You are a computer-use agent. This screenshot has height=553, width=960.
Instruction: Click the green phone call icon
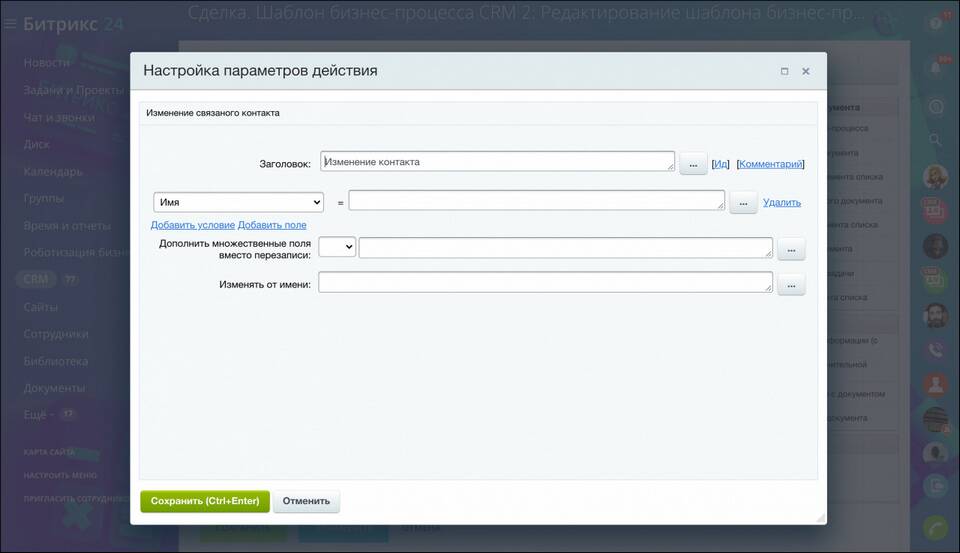click(936, 527)
